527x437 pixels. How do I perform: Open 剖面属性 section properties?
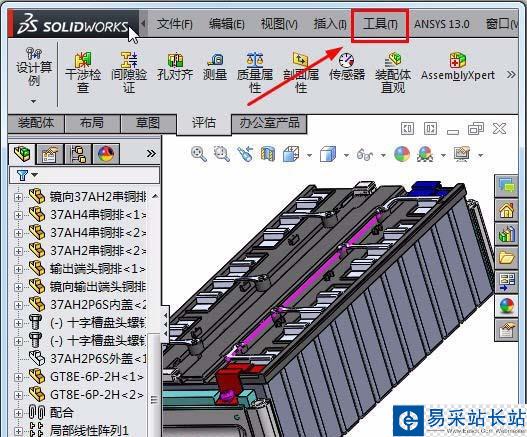pyautogui.click(x=301, y=72)
